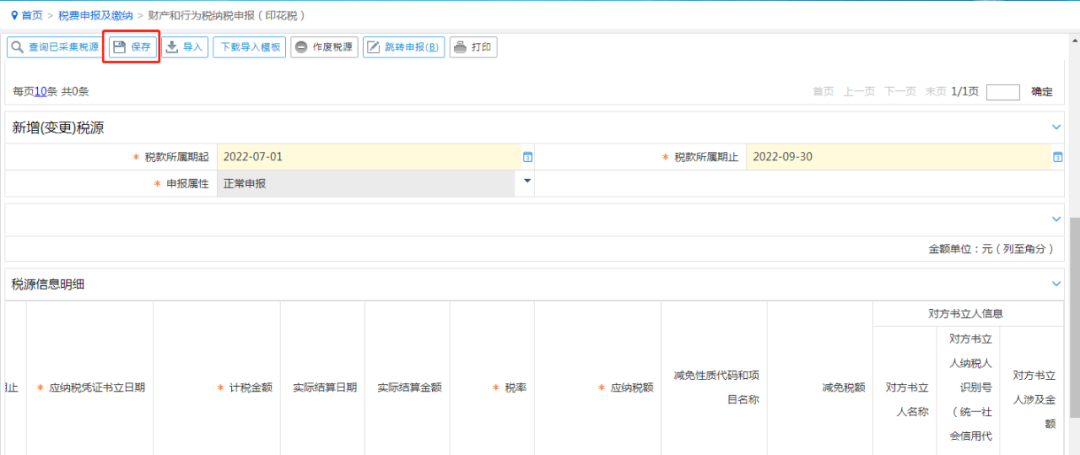Go to 末页 in pagination
Viewport: 1080px width, 455px height.
pyautogui.click(x=936, y=92)
